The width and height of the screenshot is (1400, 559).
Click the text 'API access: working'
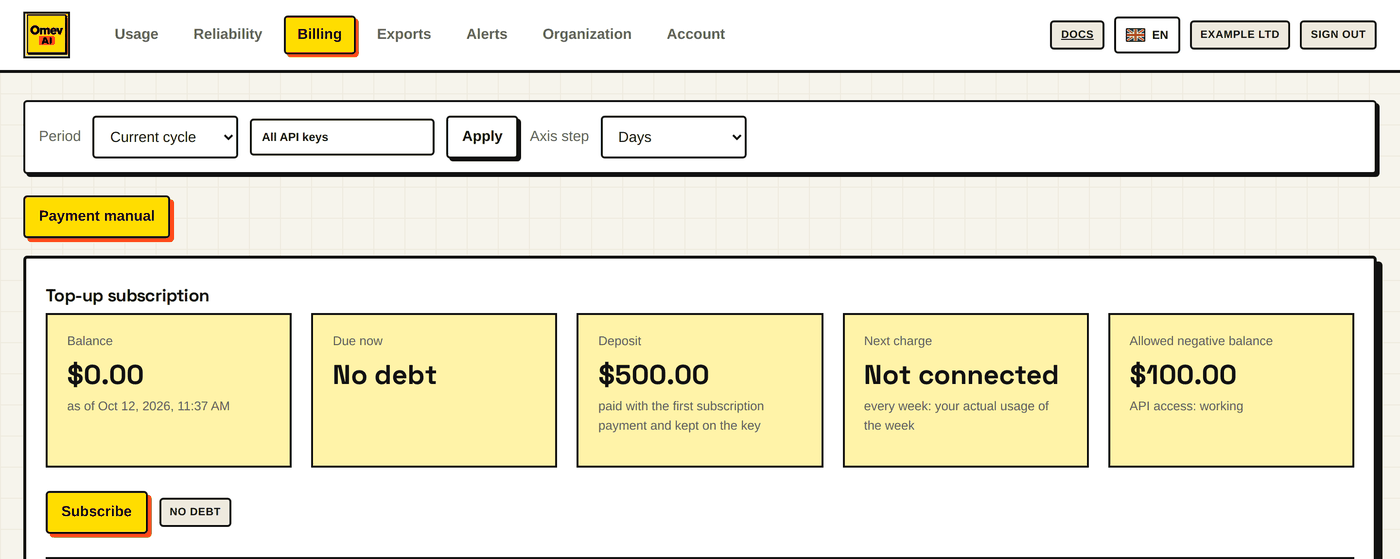(1186, 406)
